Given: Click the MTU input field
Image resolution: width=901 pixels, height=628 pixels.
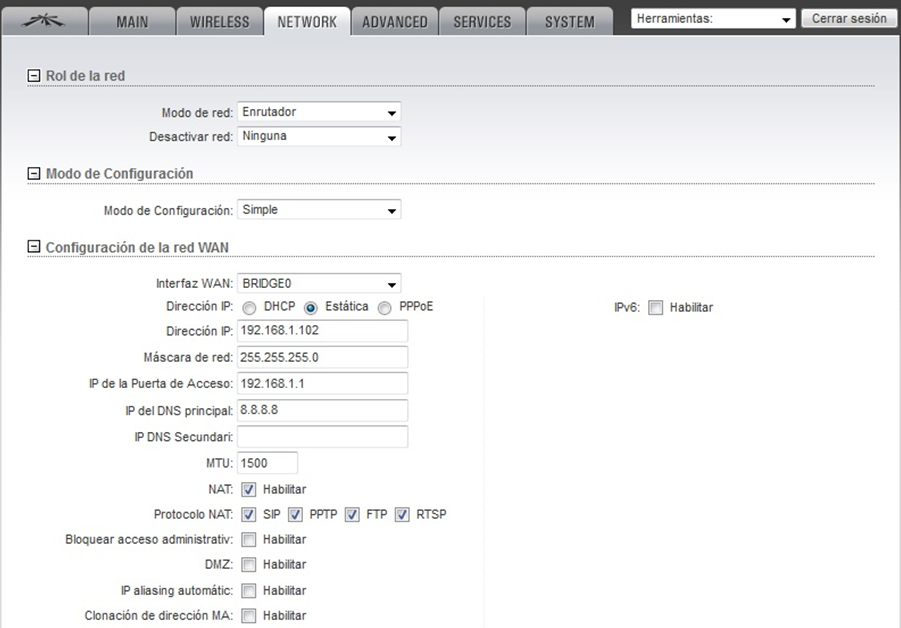Looking at the screenshot, I should coord(267,463).
